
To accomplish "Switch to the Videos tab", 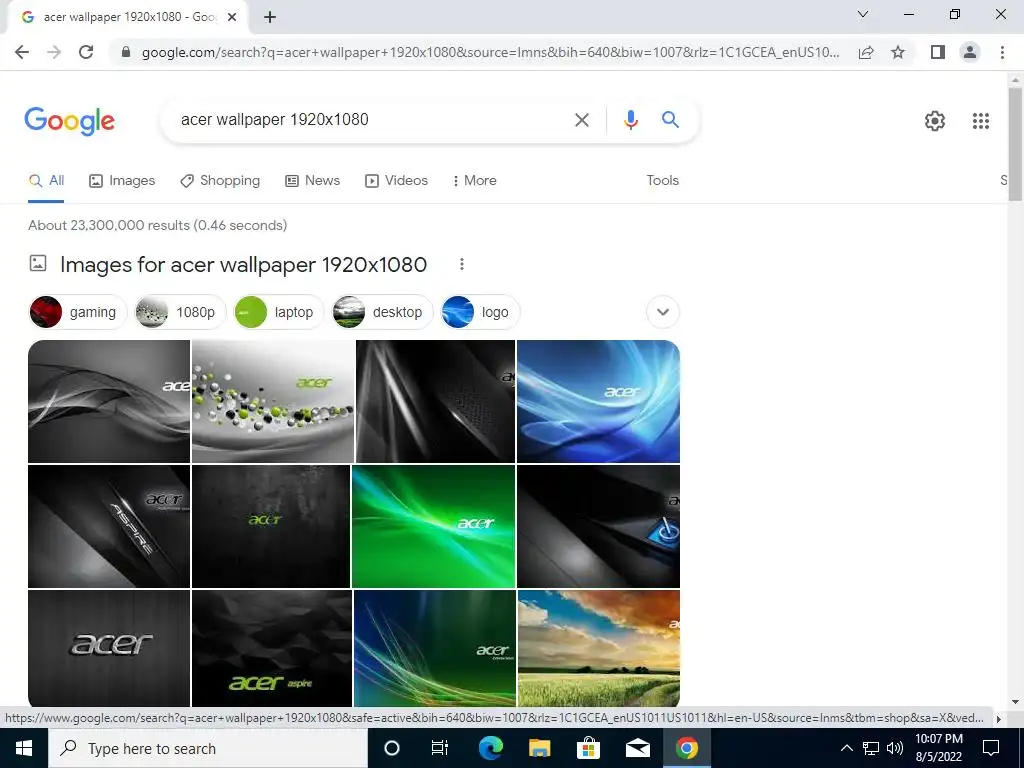I will [x=396, y=180].
